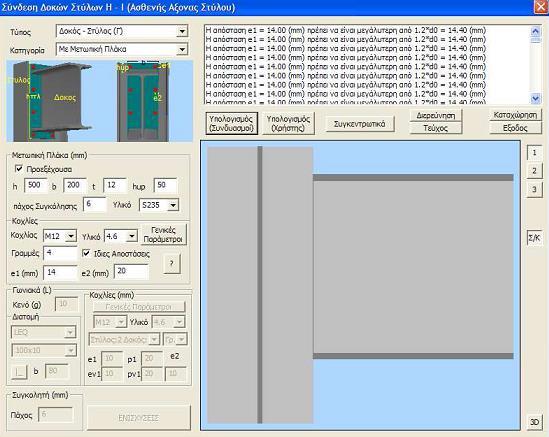549x437 pixels.
Task: Open Γενικές Παράμετροι for bolts
Action: pyautogui.click(x=163, y=234)
